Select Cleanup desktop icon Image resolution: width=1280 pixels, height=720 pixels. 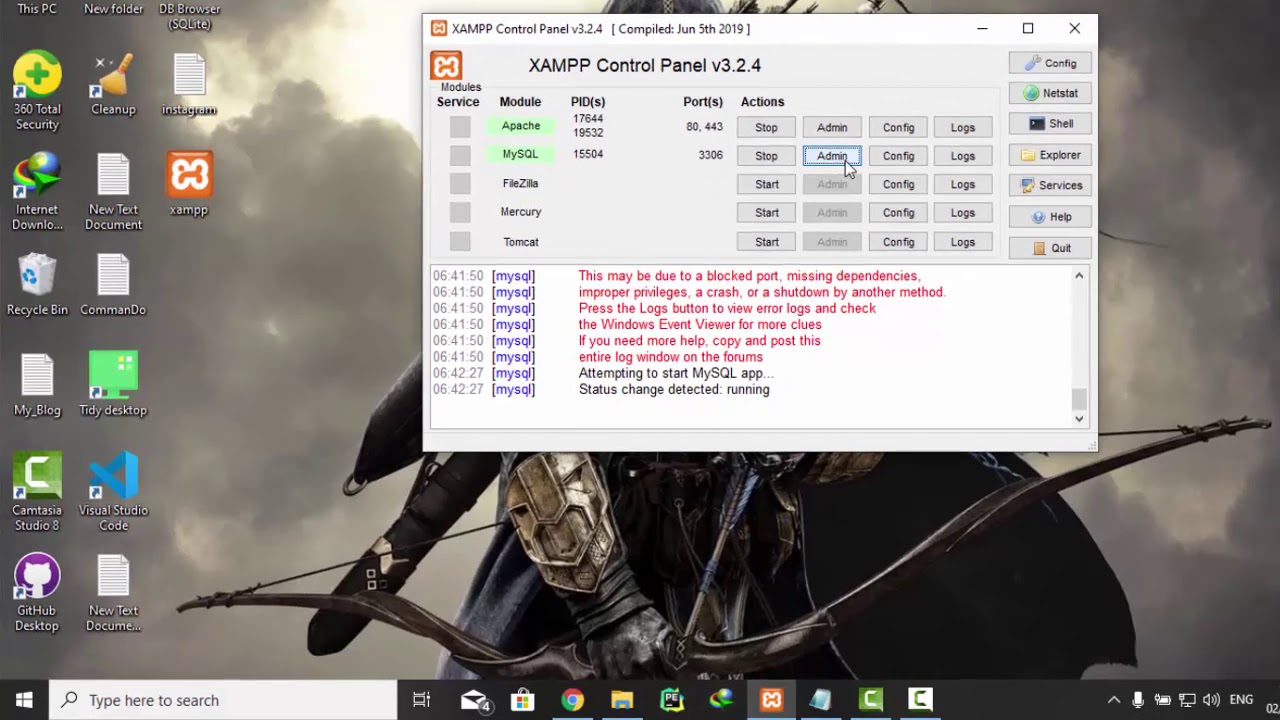point(113,84)
